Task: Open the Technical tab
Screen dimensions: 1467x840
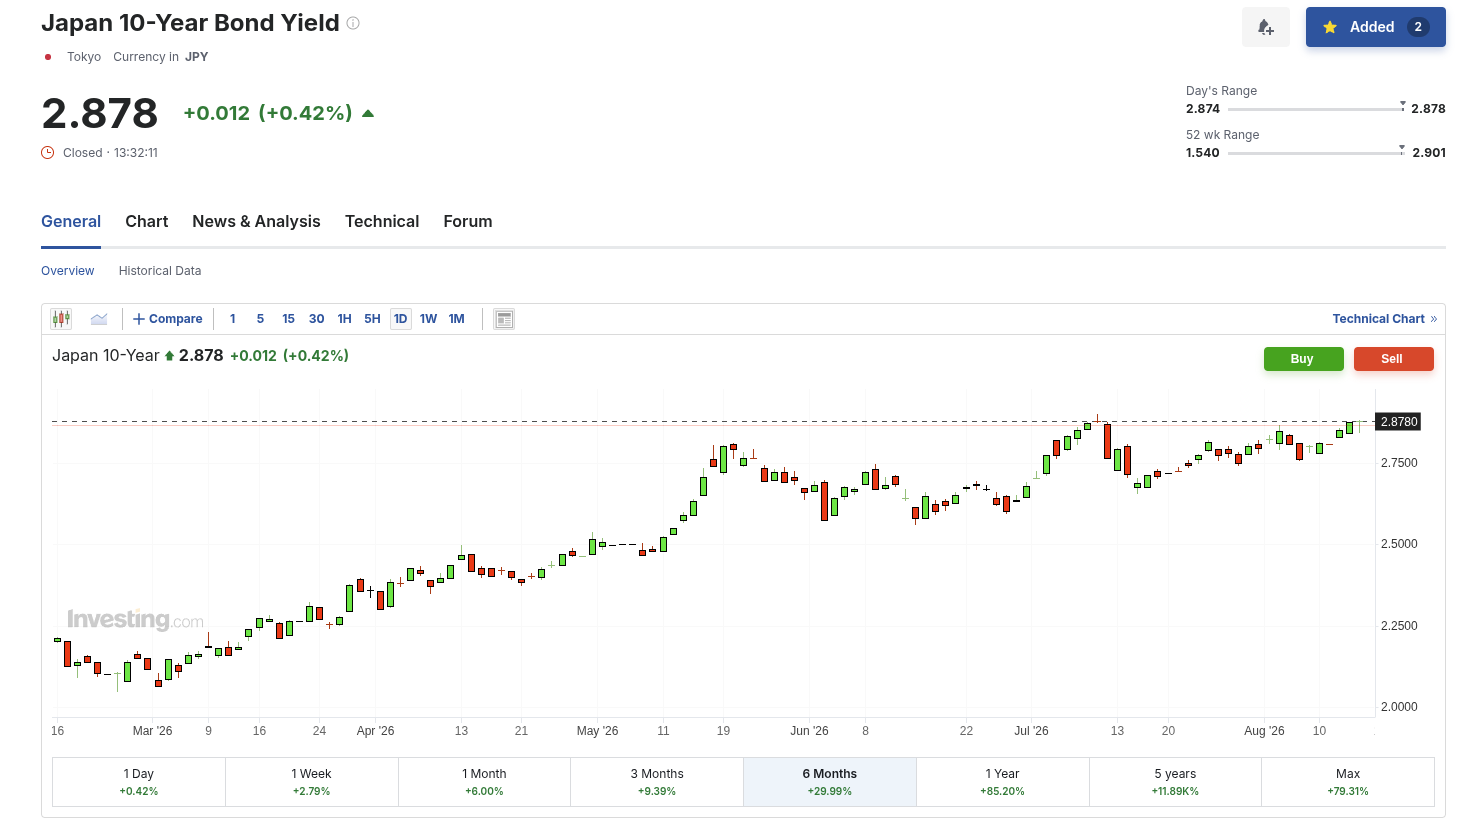Action: coord(382,222)
